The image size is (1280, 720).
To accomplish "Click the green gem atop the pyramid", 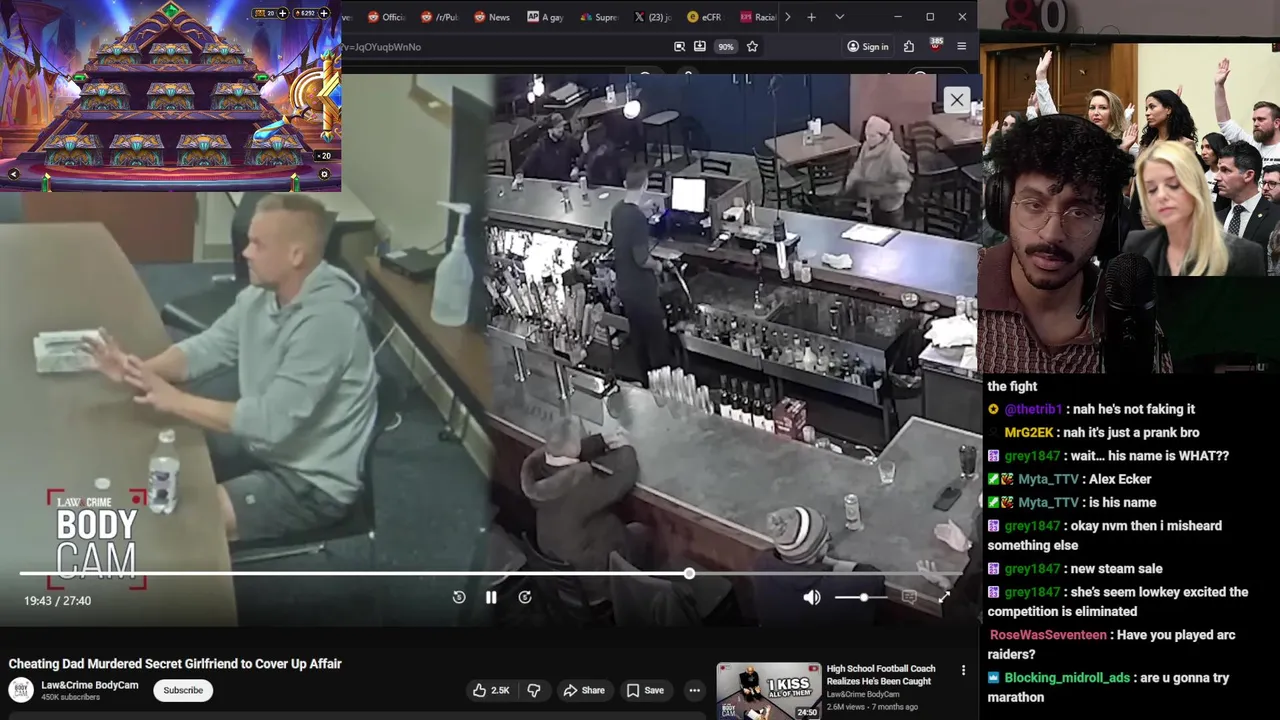I will coord(171,12).
